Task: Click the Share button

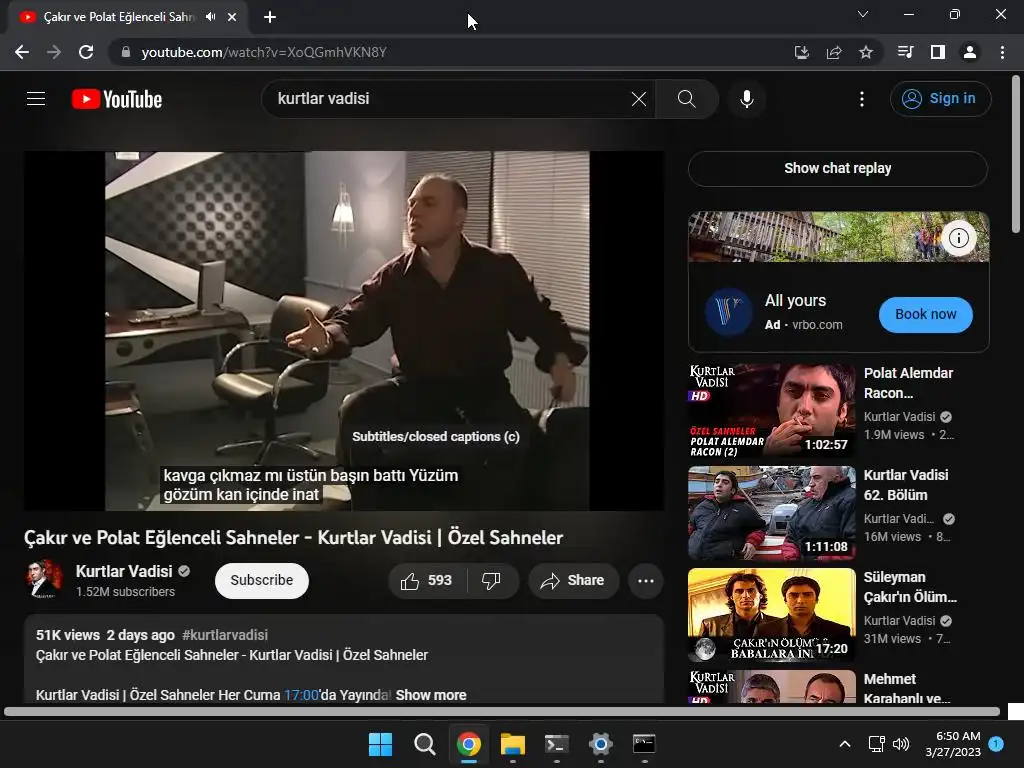Action: click(x=573, y=581)
